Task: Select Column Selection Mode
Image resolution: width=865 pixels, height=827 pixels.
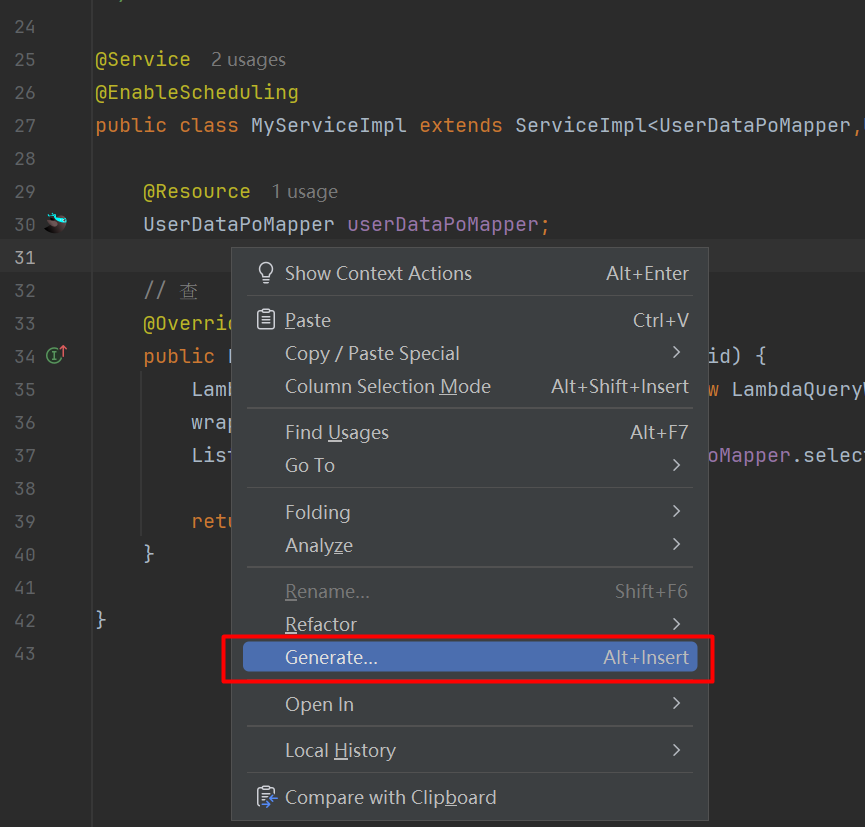Action: [469, 387]
